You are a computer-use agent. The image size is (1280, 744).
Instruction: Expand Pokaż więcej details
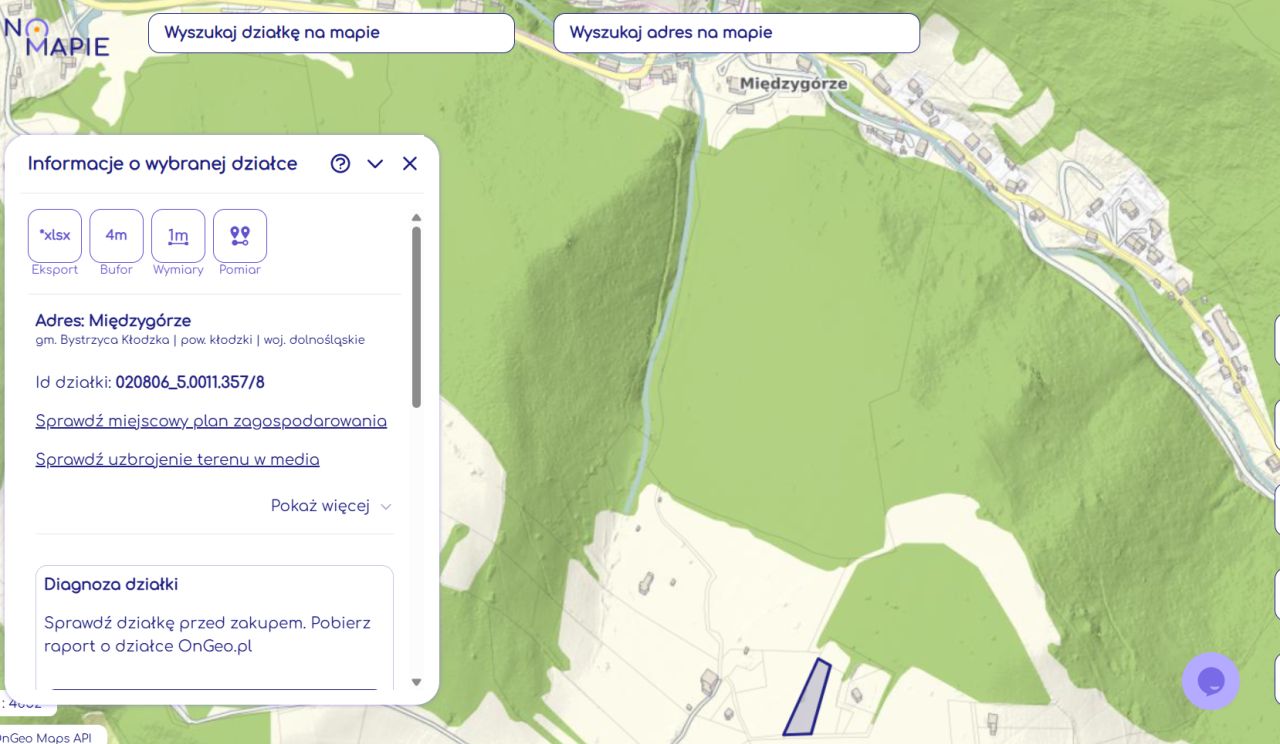click(331, 506)
